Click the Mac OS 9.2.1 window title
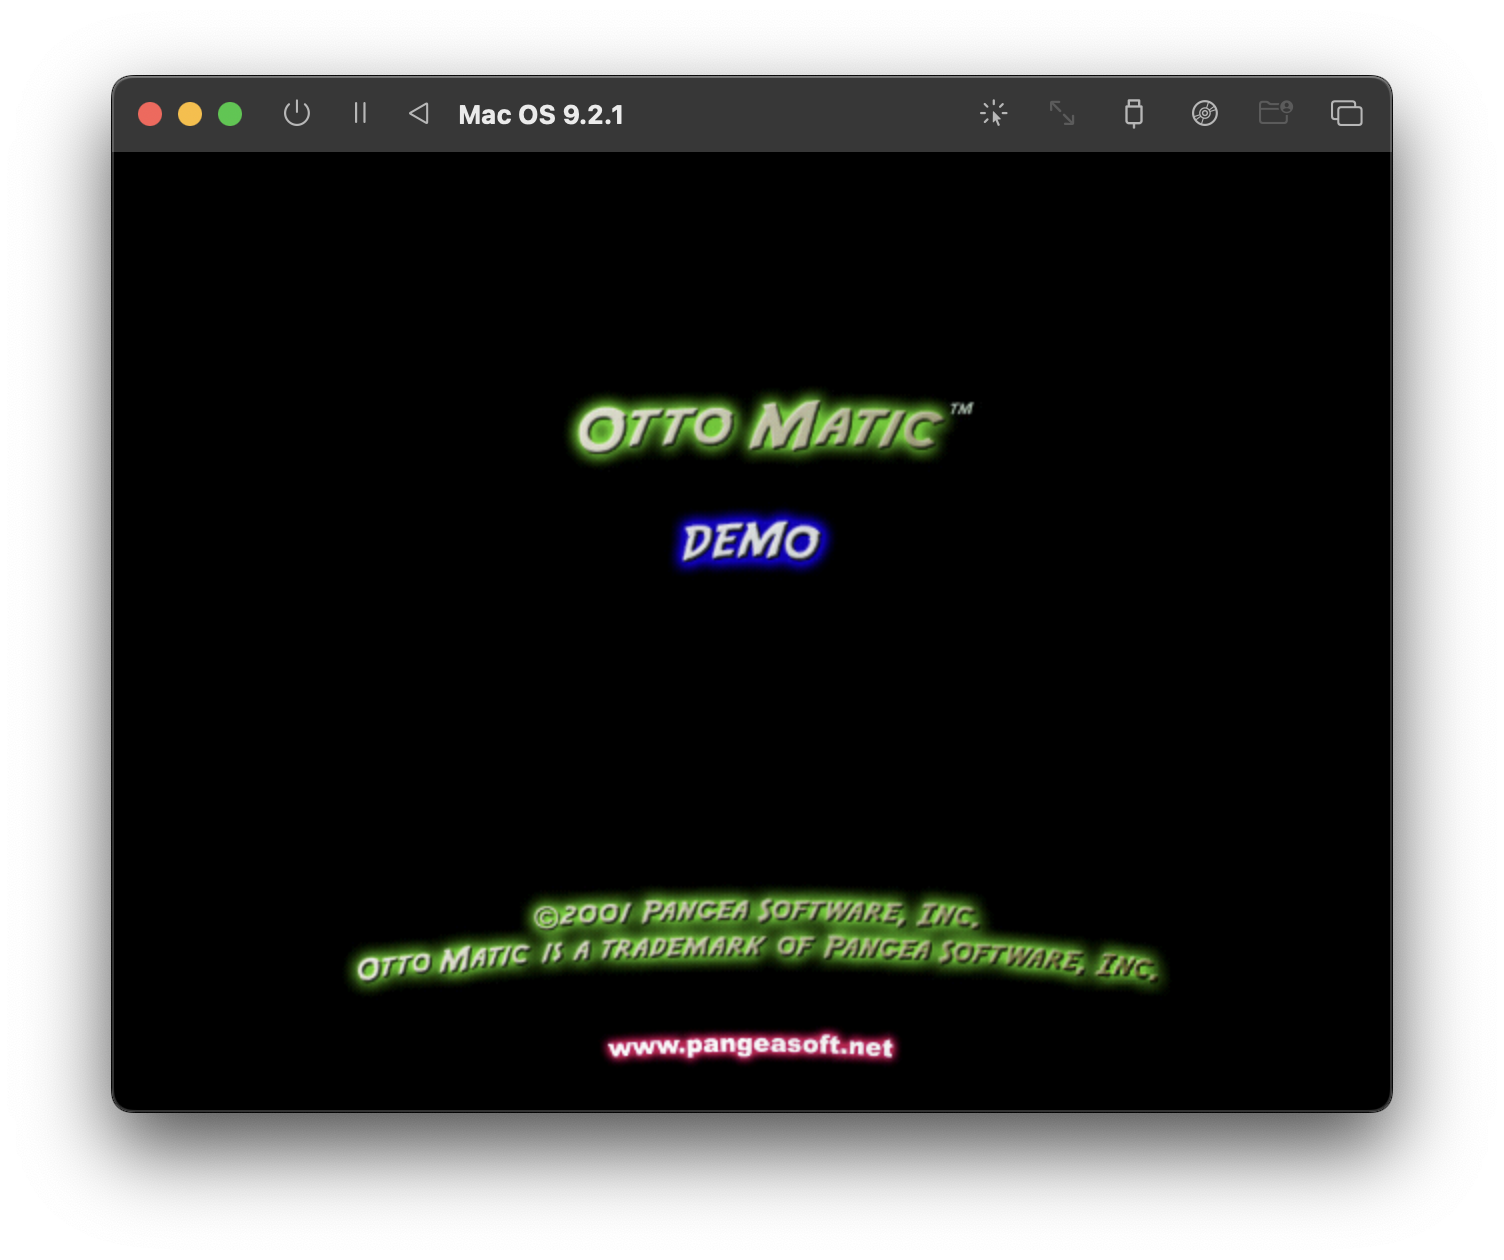The width and height of the screenshot is (1504, 1260). pyautogui.click(x=541, y=114)
